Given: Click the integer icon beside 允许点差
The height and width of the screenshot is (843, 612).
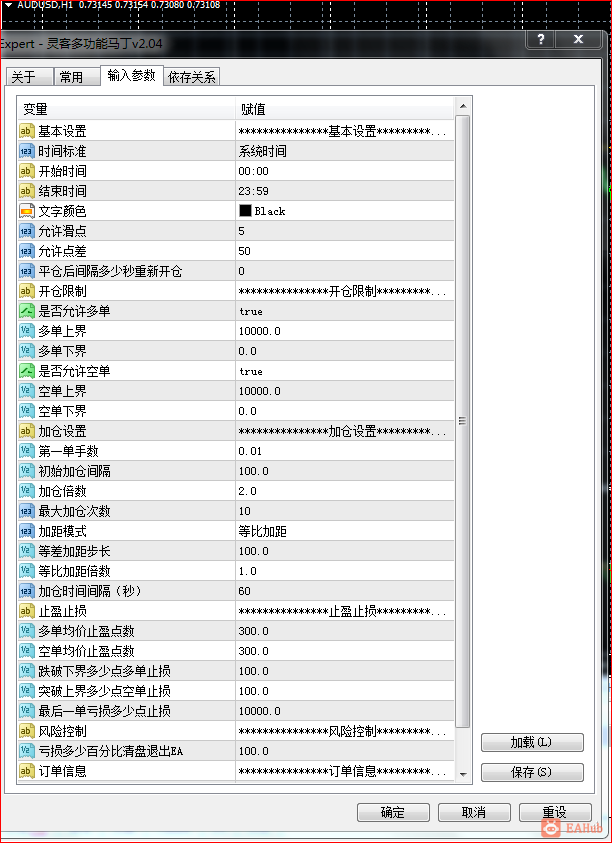Looking at the screenshot, I should coord(26,251).
